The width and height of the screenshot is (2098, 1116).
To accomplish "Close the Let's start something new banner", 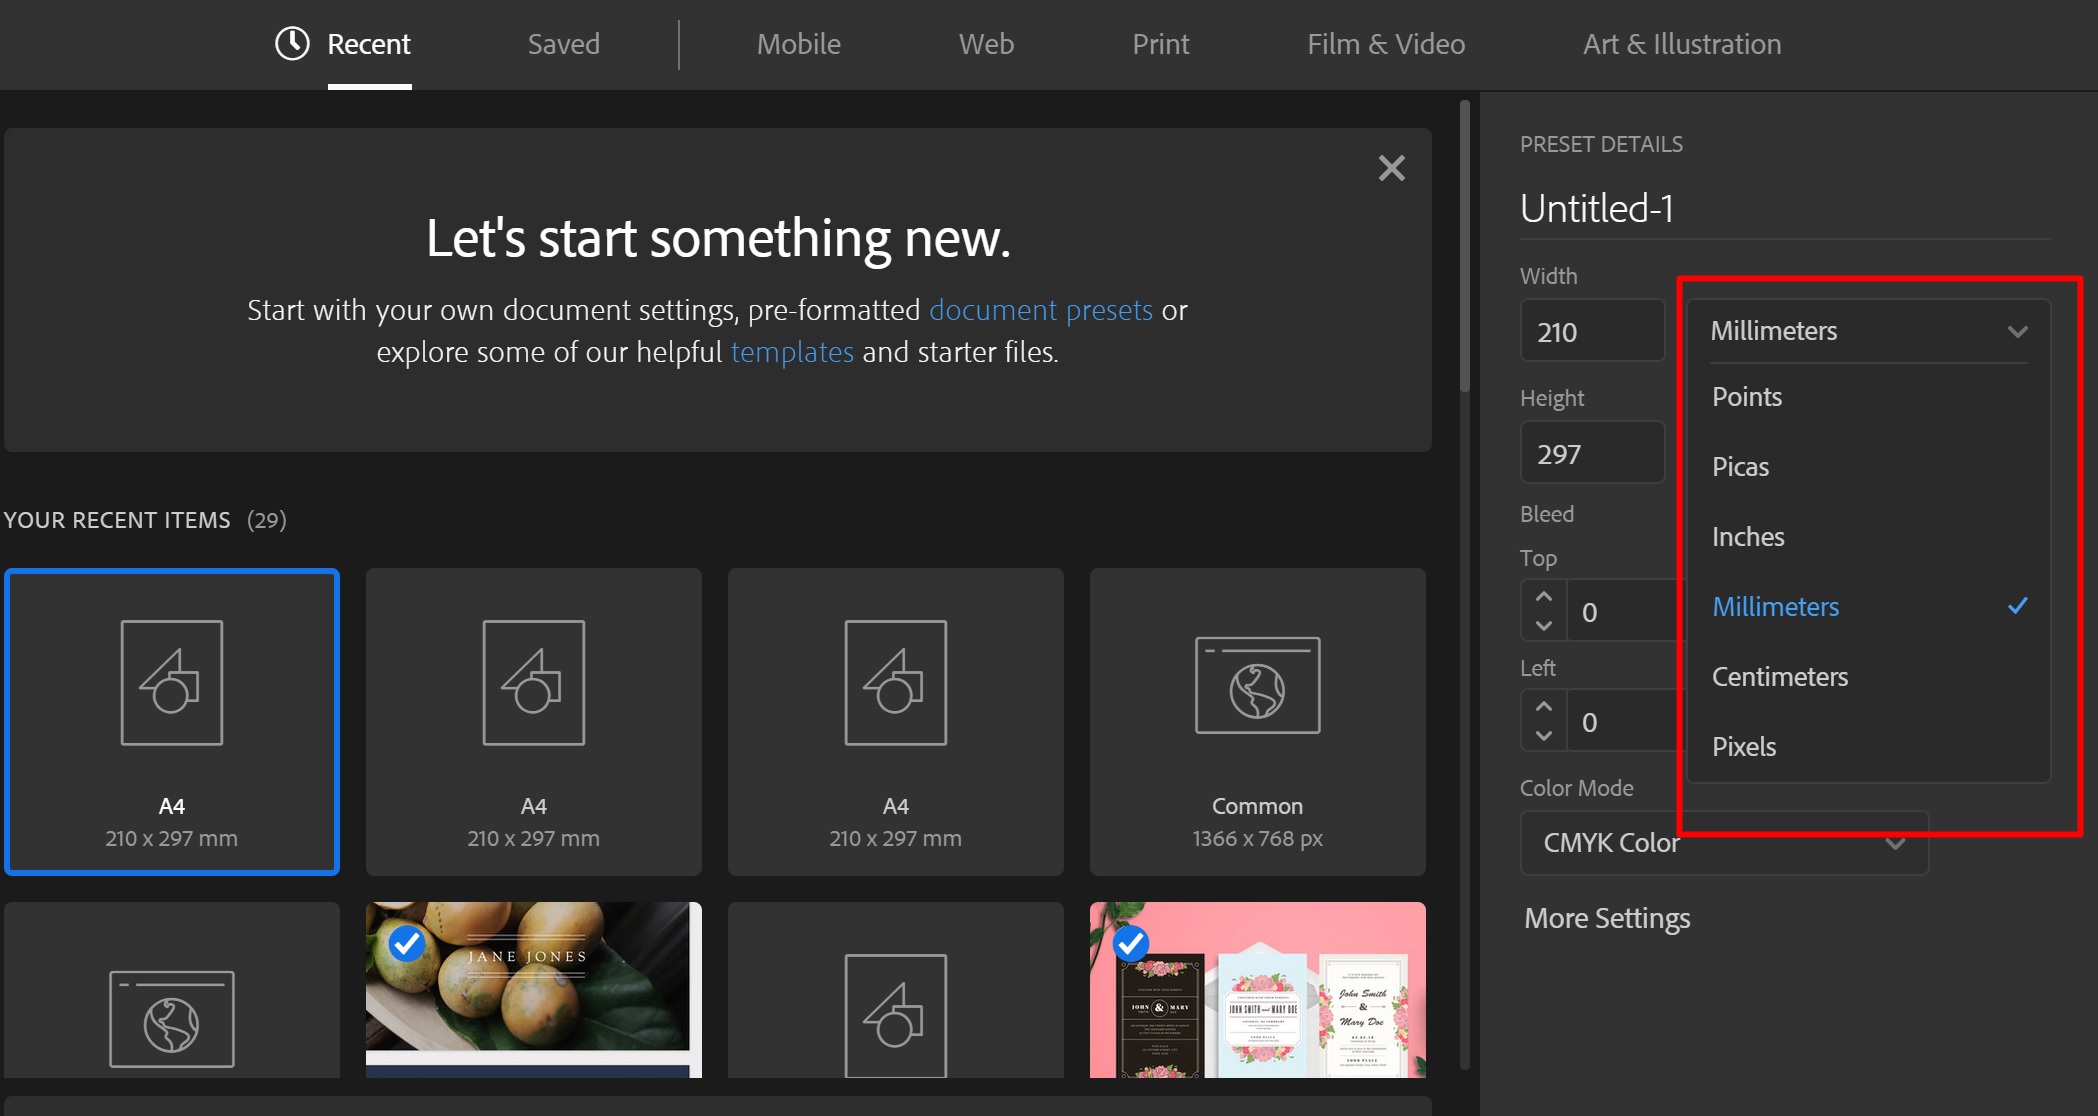I will coord(1391,168).
